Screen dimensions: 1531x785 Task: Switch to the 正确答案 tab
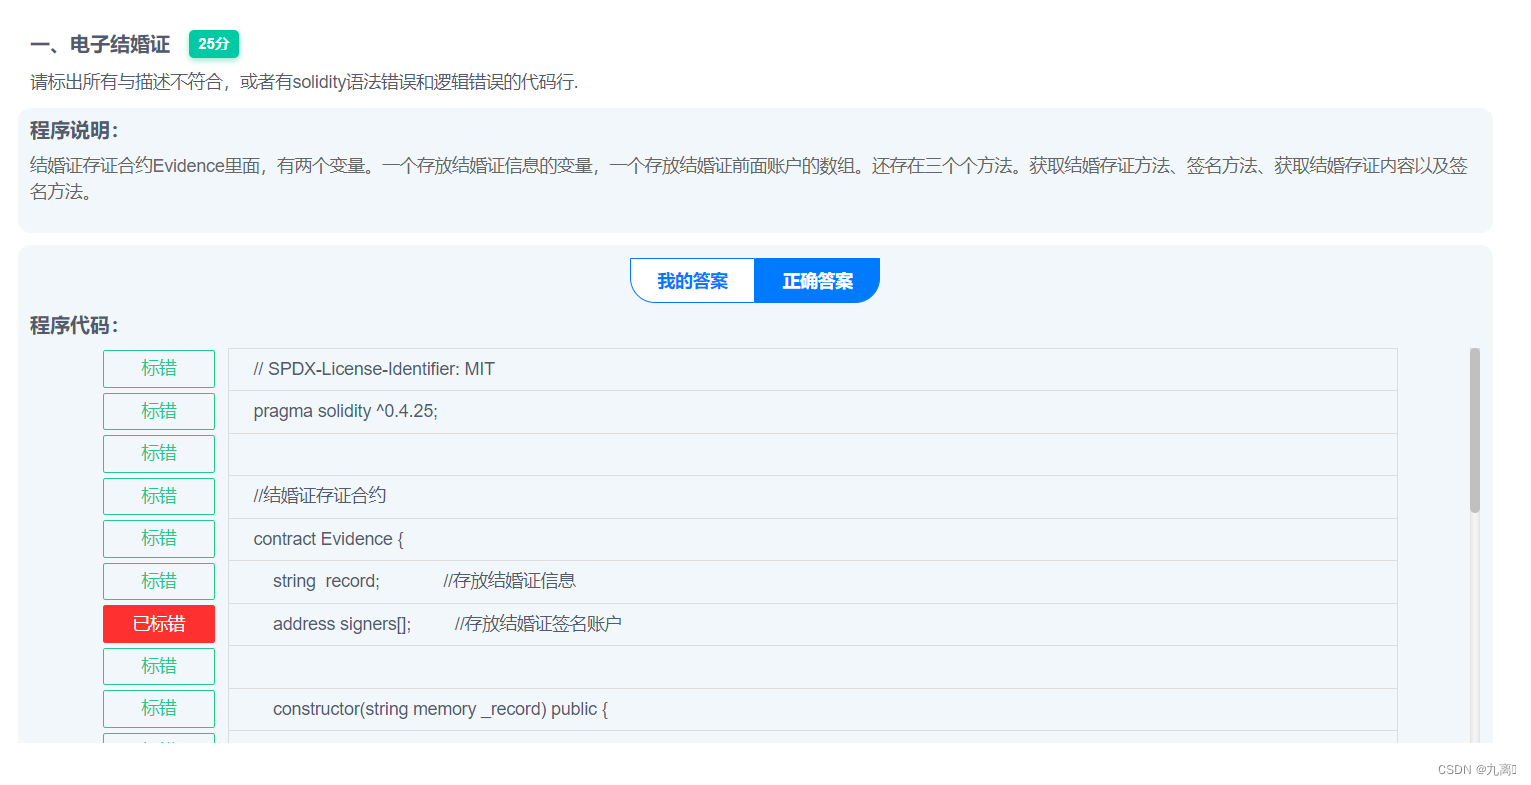click(x=817, y=281)
